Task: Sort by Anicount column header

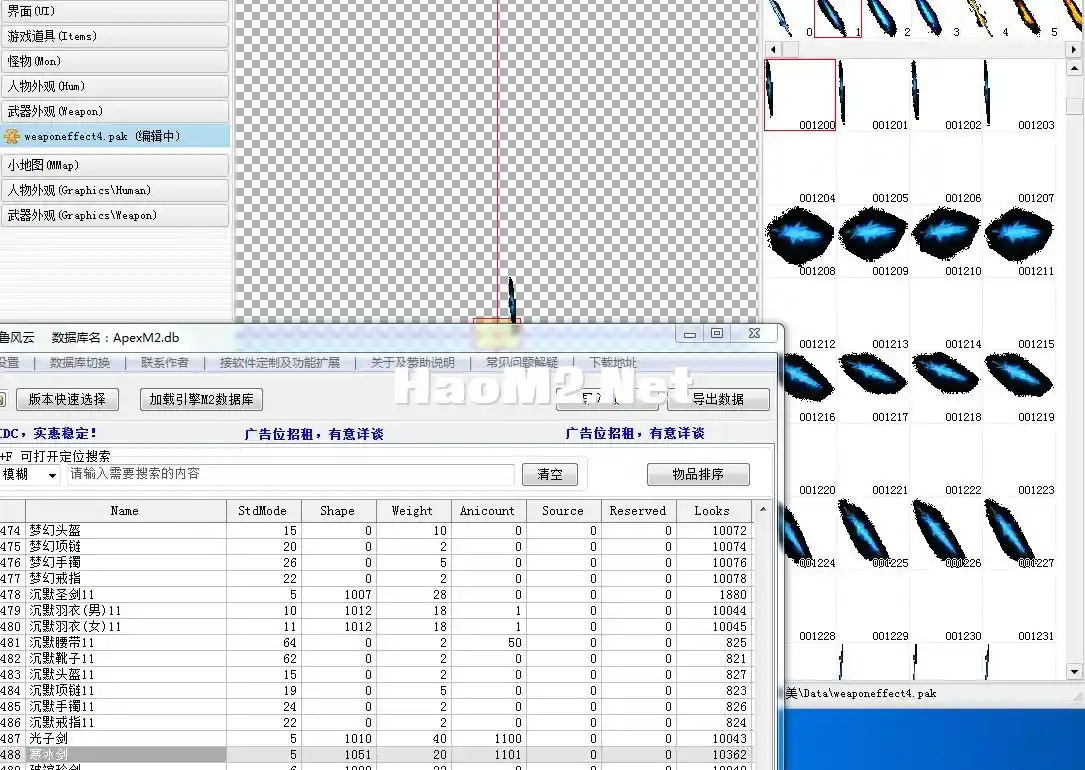Action: 489,511
